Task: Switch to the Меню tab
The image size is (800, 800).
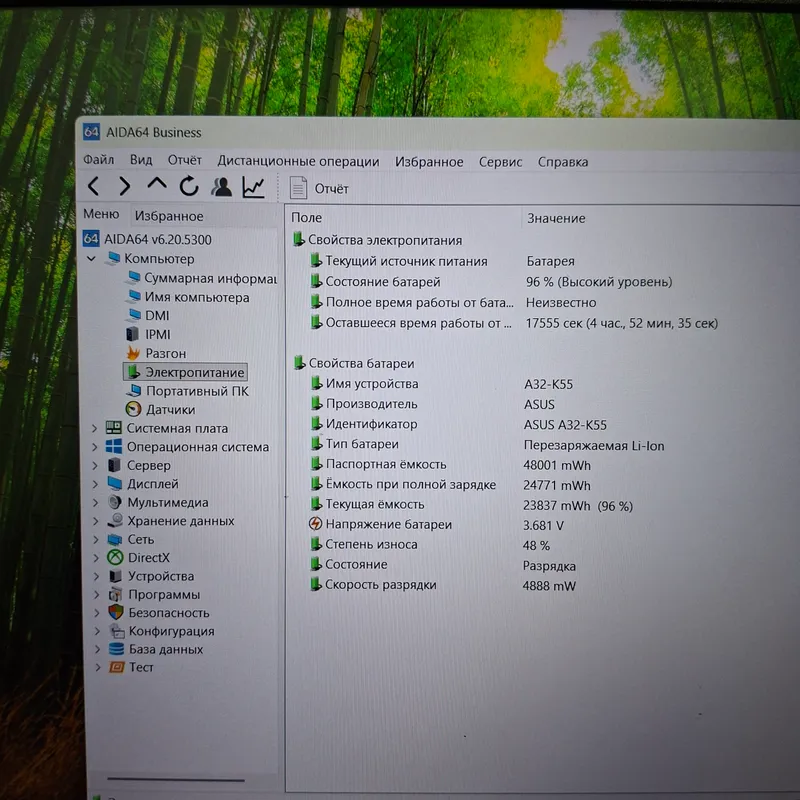Action: coord(101,214)
